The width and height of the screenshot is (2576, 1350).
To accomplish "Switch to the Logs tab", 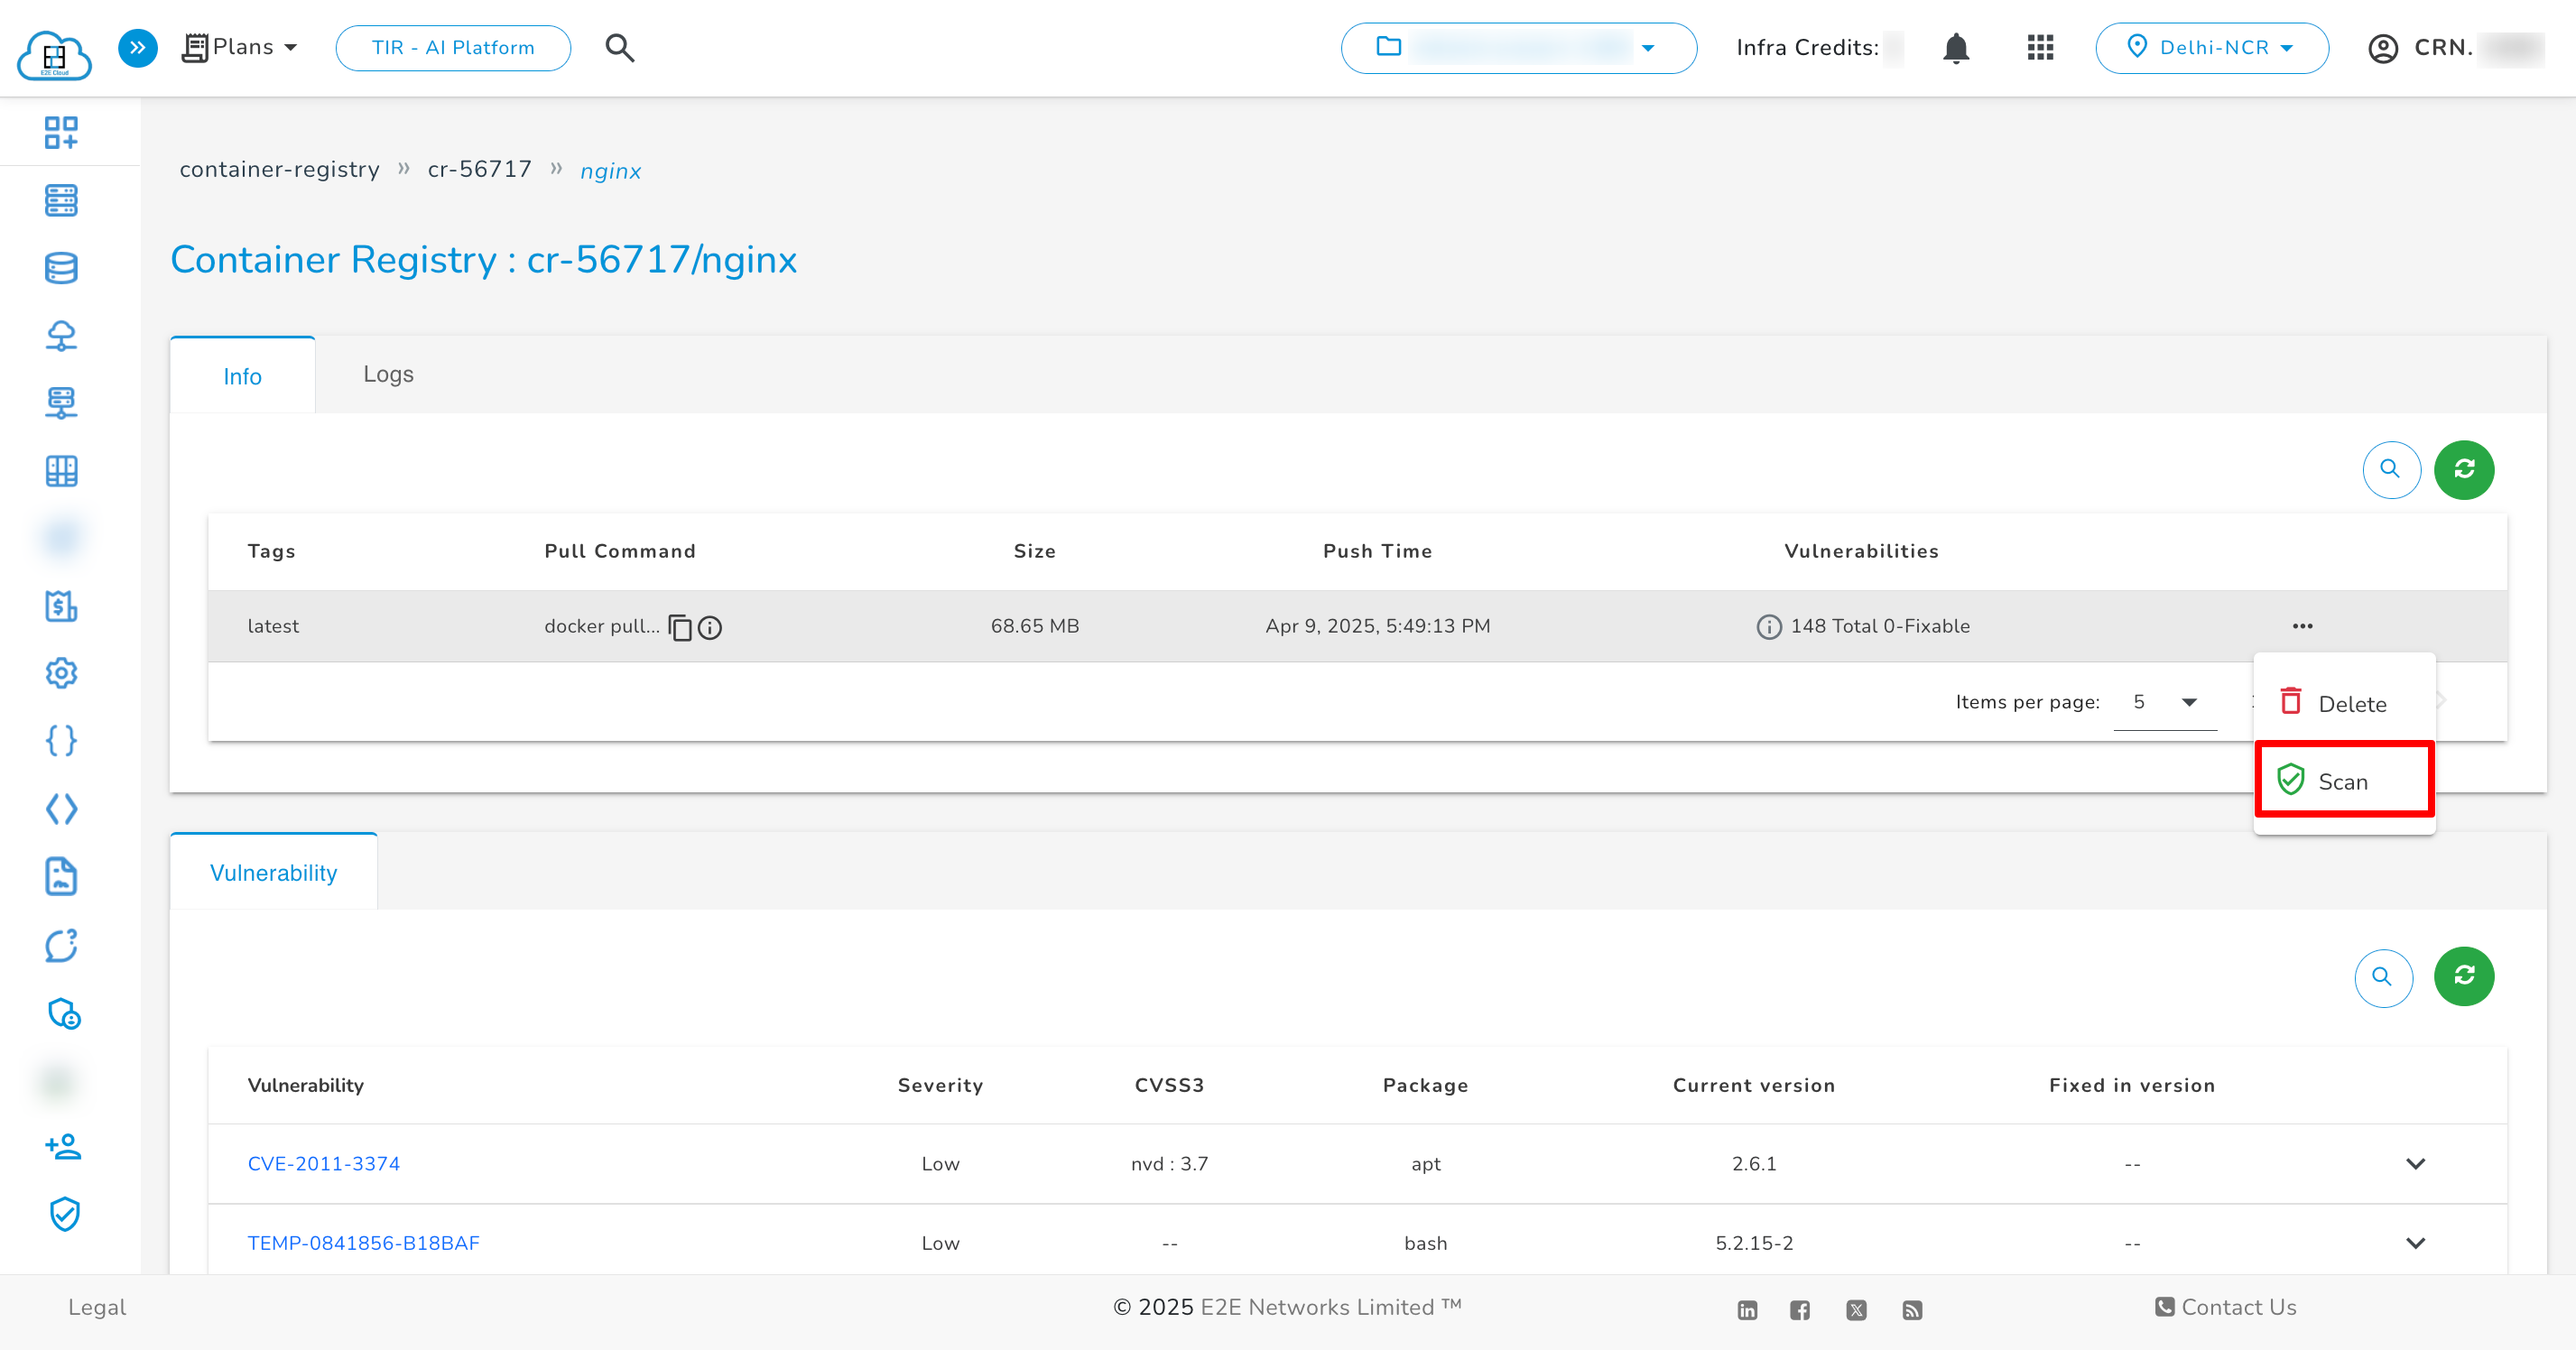I will pyautogui.click(x=388, y=374).
